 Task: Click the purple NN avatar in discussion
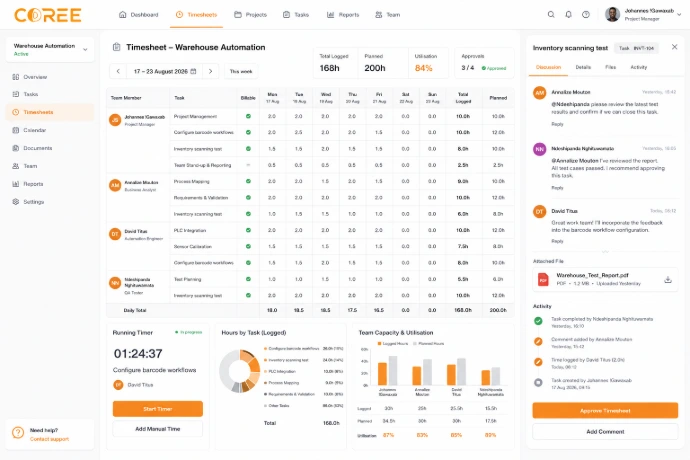(x=540, y=149)
